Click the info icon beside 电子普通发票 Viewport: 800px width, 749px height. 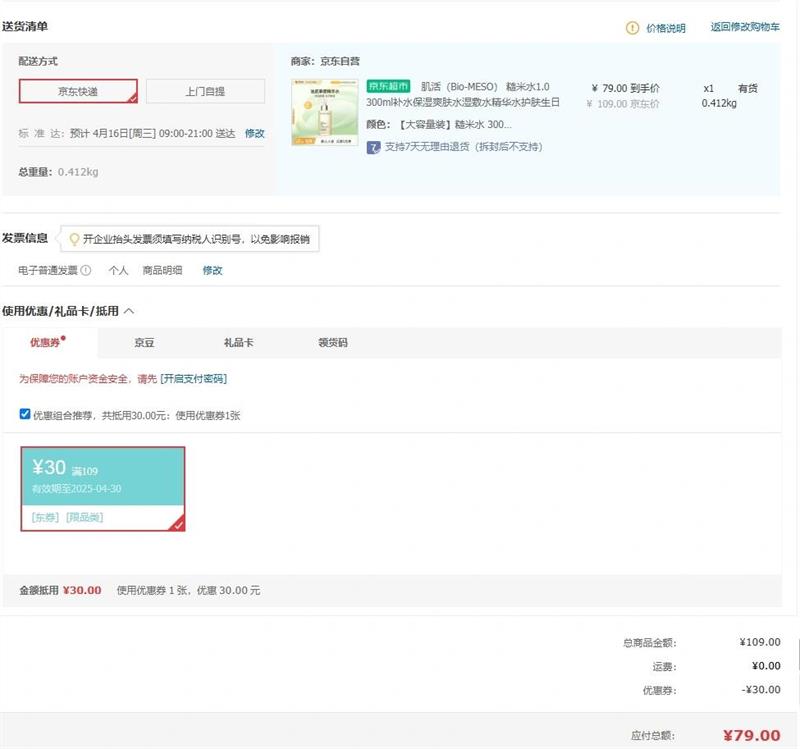pos(86,270)
